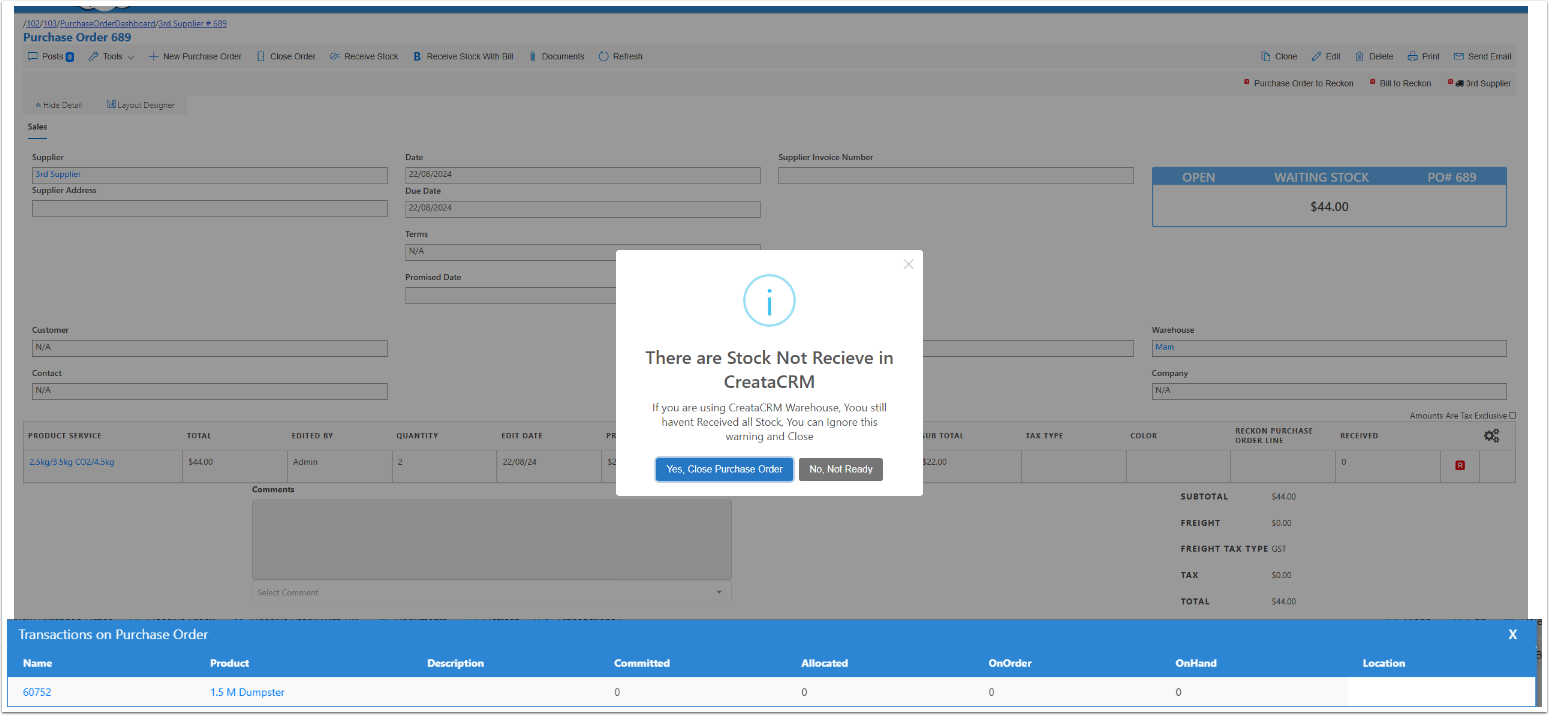Toggle Amounts Are Tax Exclusive checkbox

pos(1512,416)
